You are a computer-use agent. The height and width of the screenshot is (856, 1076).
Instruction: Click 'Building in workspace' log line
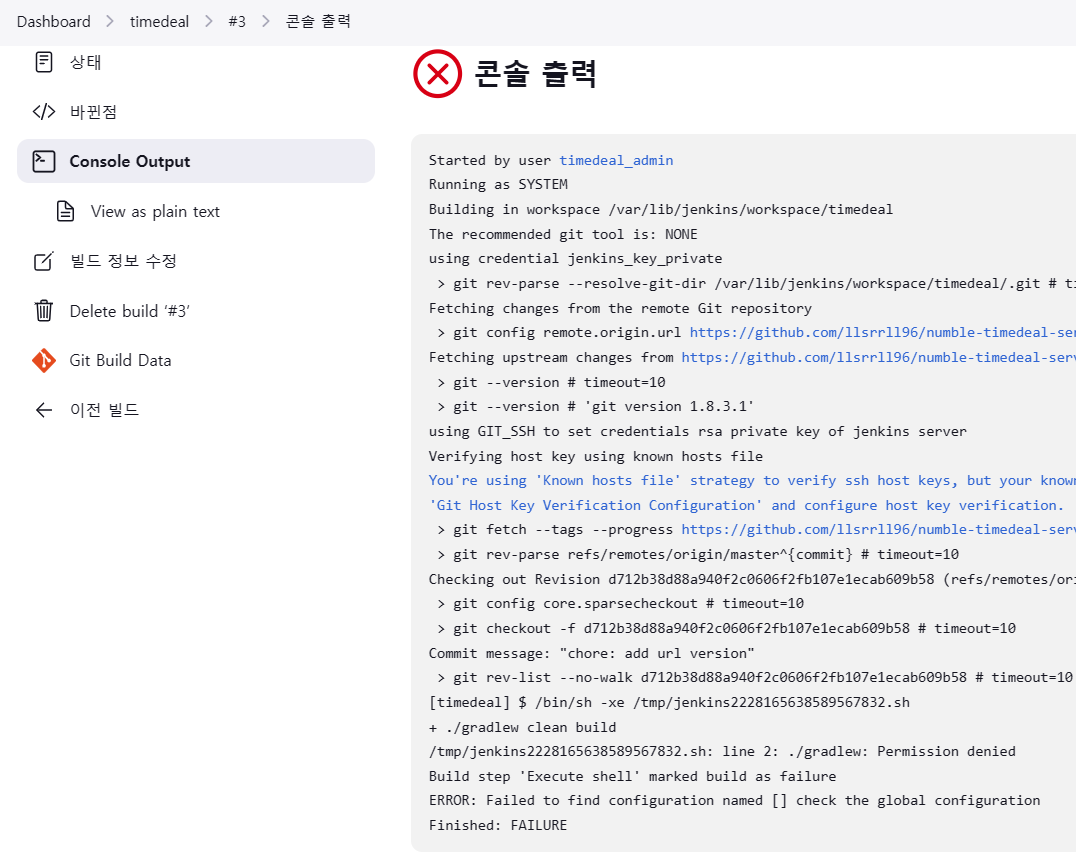[661, 209]
